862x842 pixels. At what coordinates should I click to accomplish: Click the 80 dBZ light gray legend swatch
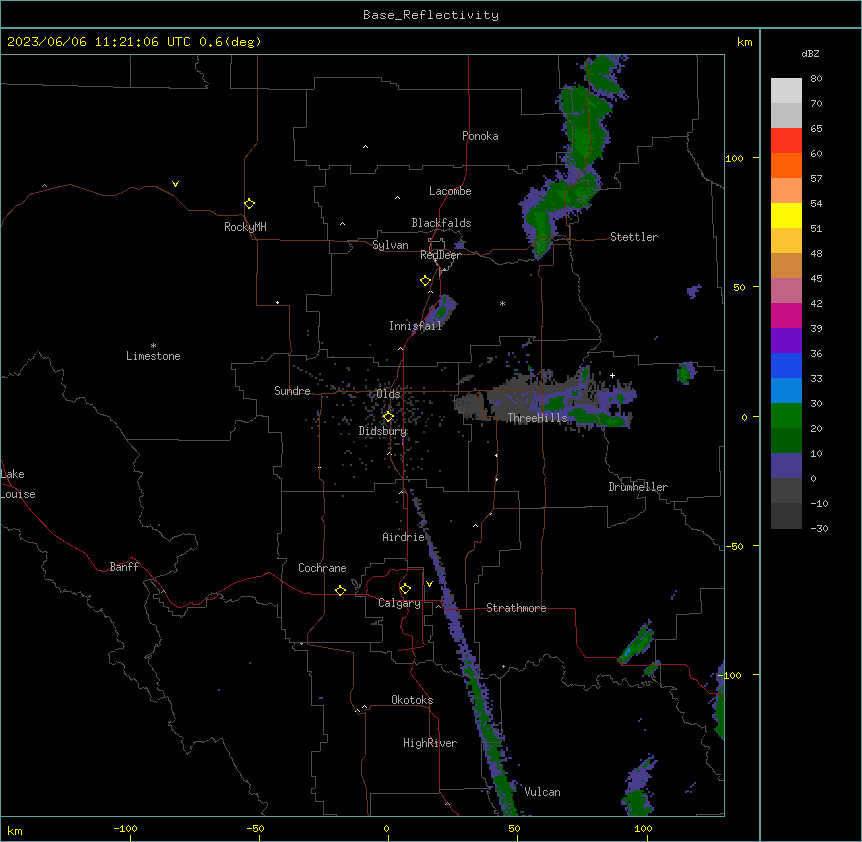point(786,91)
